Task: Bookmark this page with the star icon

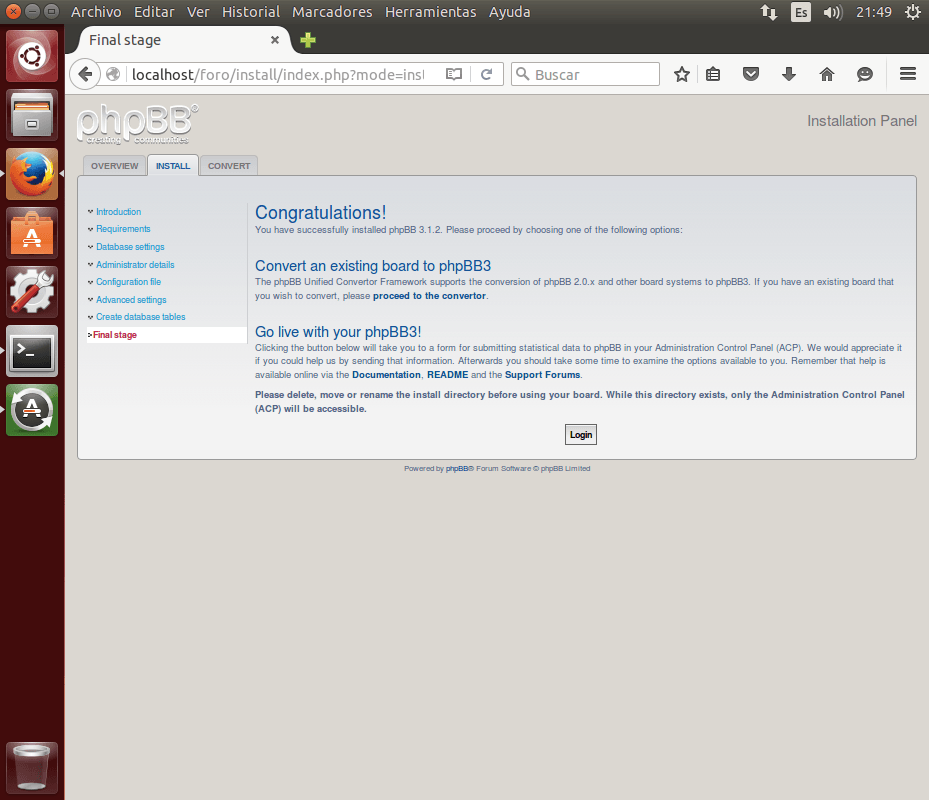Action: [681, 75]
